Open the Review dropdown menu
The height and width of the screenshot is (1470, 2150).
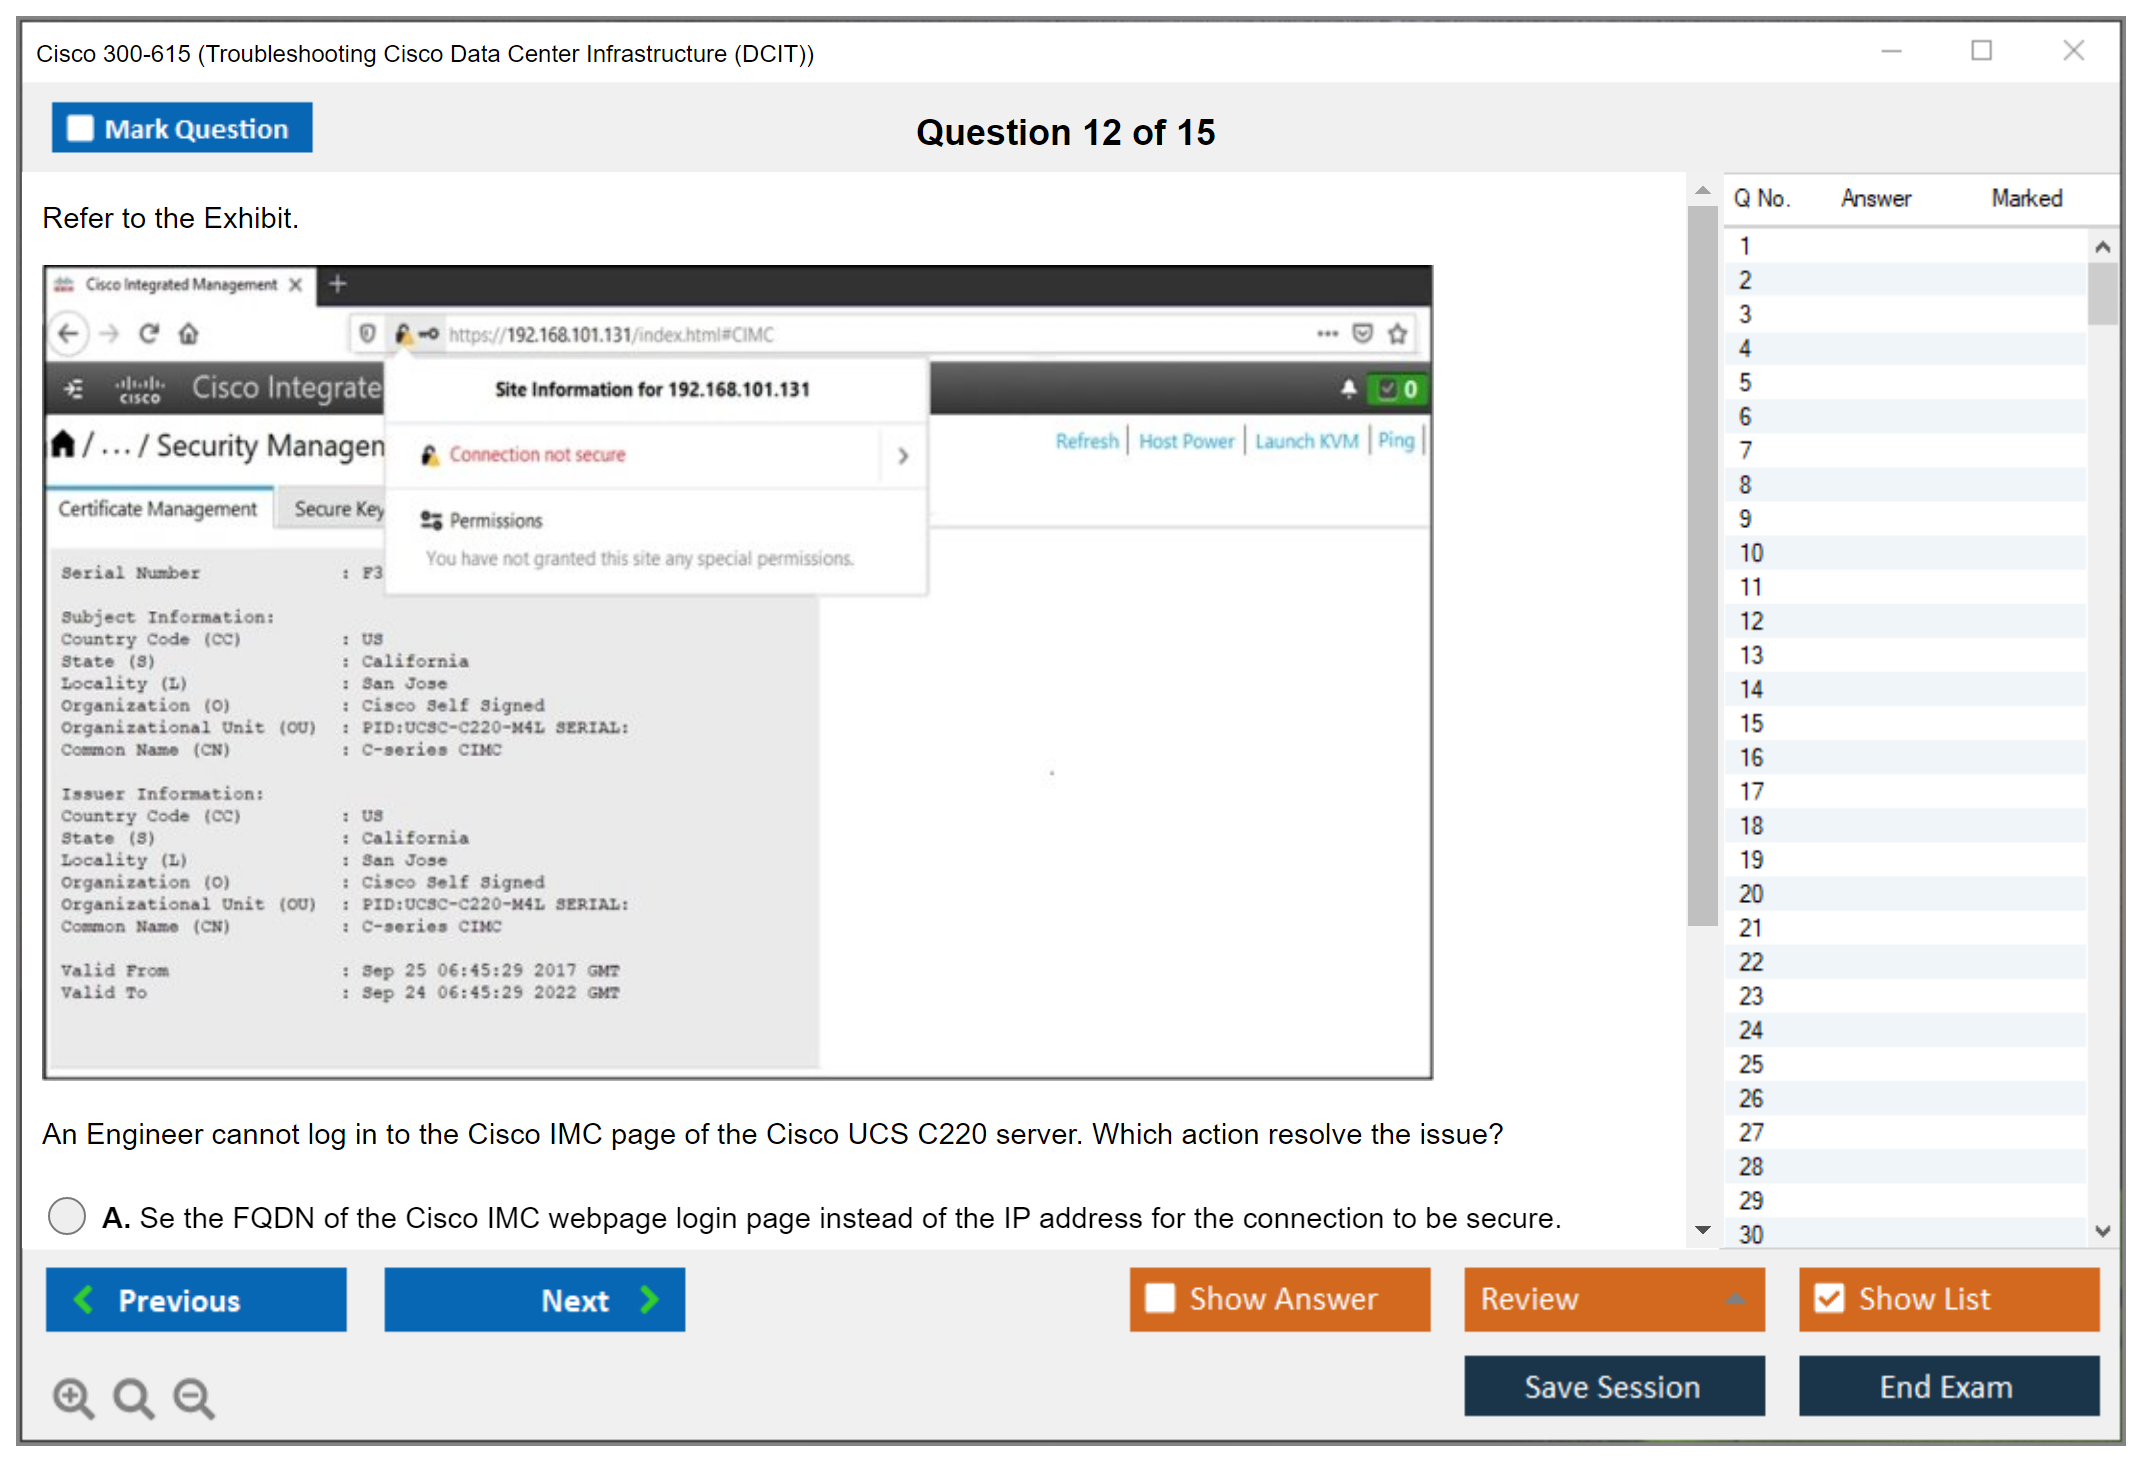[x=1613, y=1298]
